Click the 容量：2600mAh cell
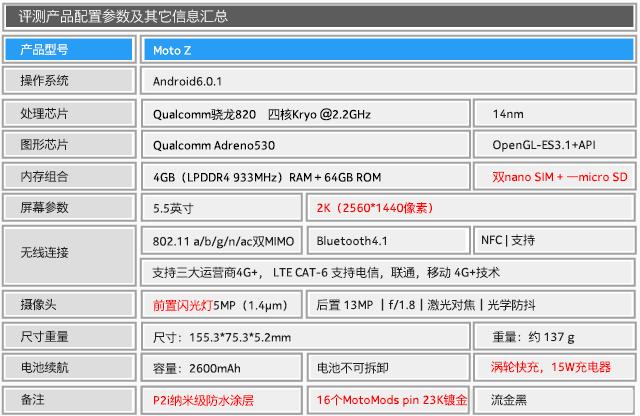Image resolution: width=640 pixels, height=416 pixels. [x=222, y=367]
